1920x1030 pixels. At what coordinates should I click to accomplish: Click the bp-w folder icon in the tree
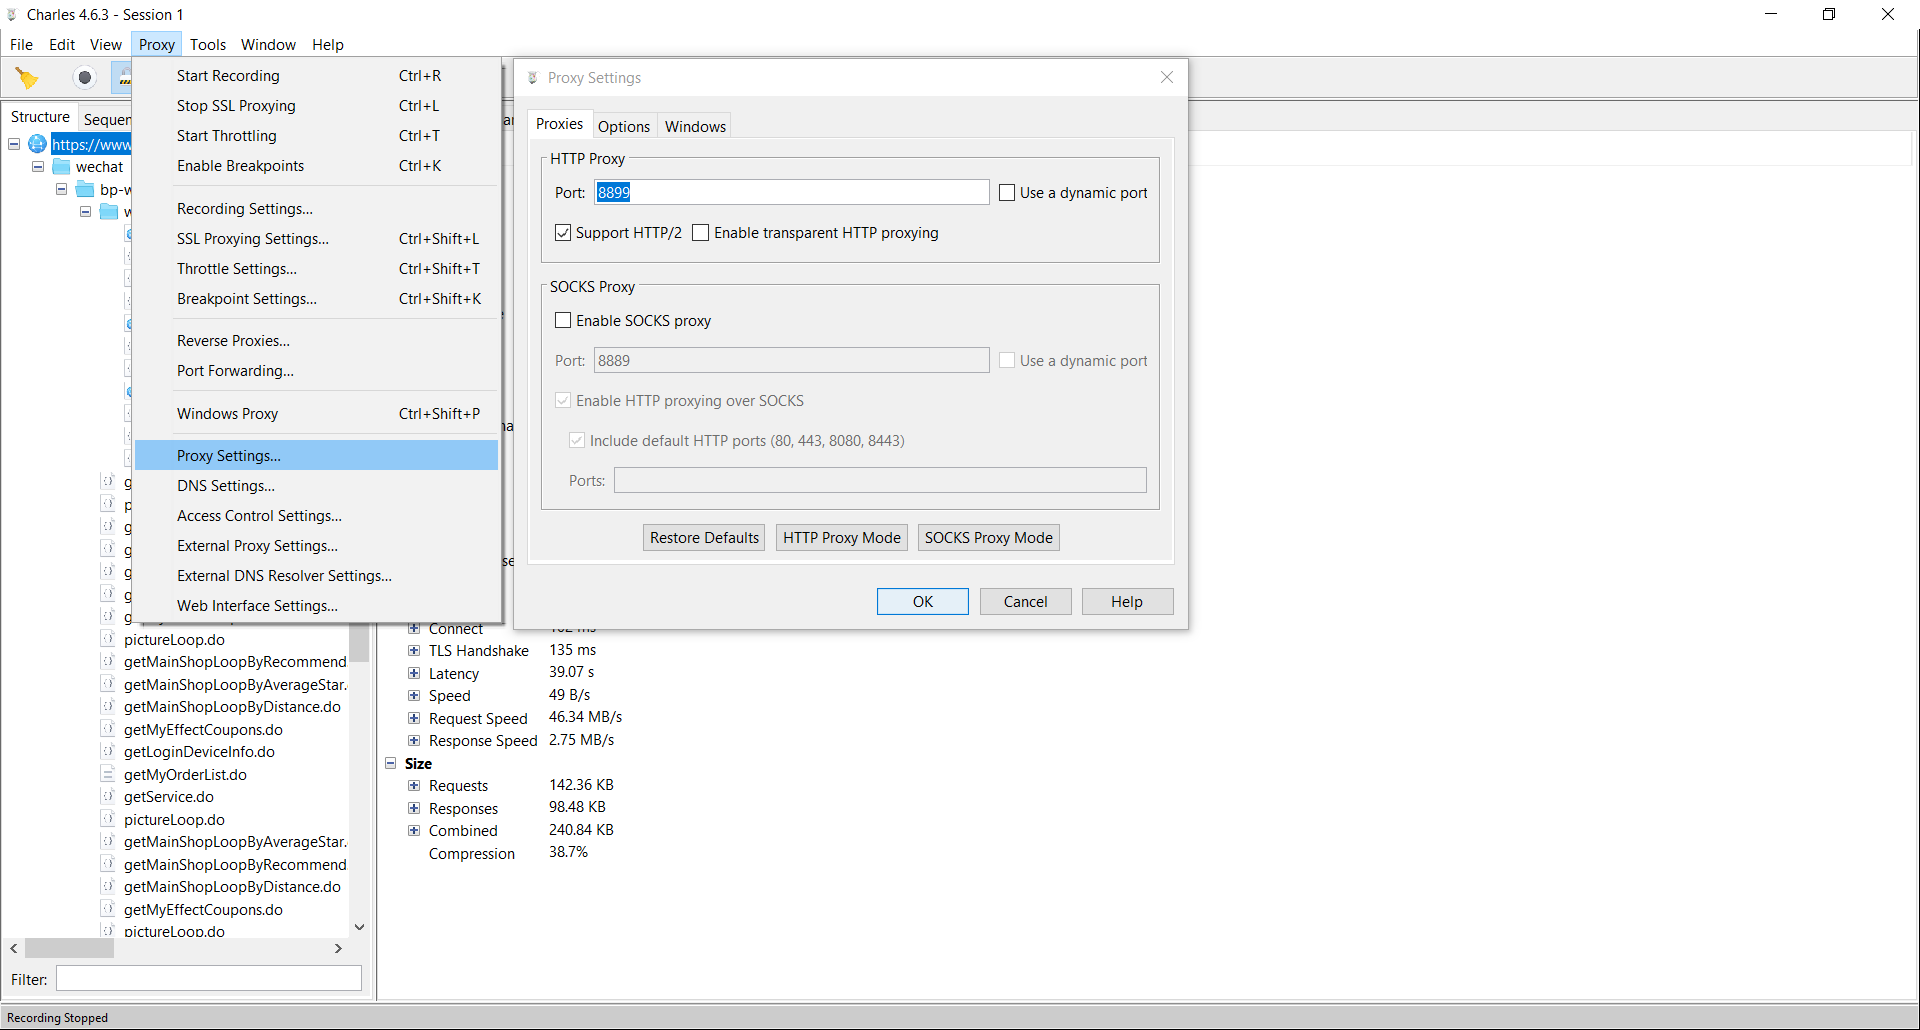click(x=86, y=190)
